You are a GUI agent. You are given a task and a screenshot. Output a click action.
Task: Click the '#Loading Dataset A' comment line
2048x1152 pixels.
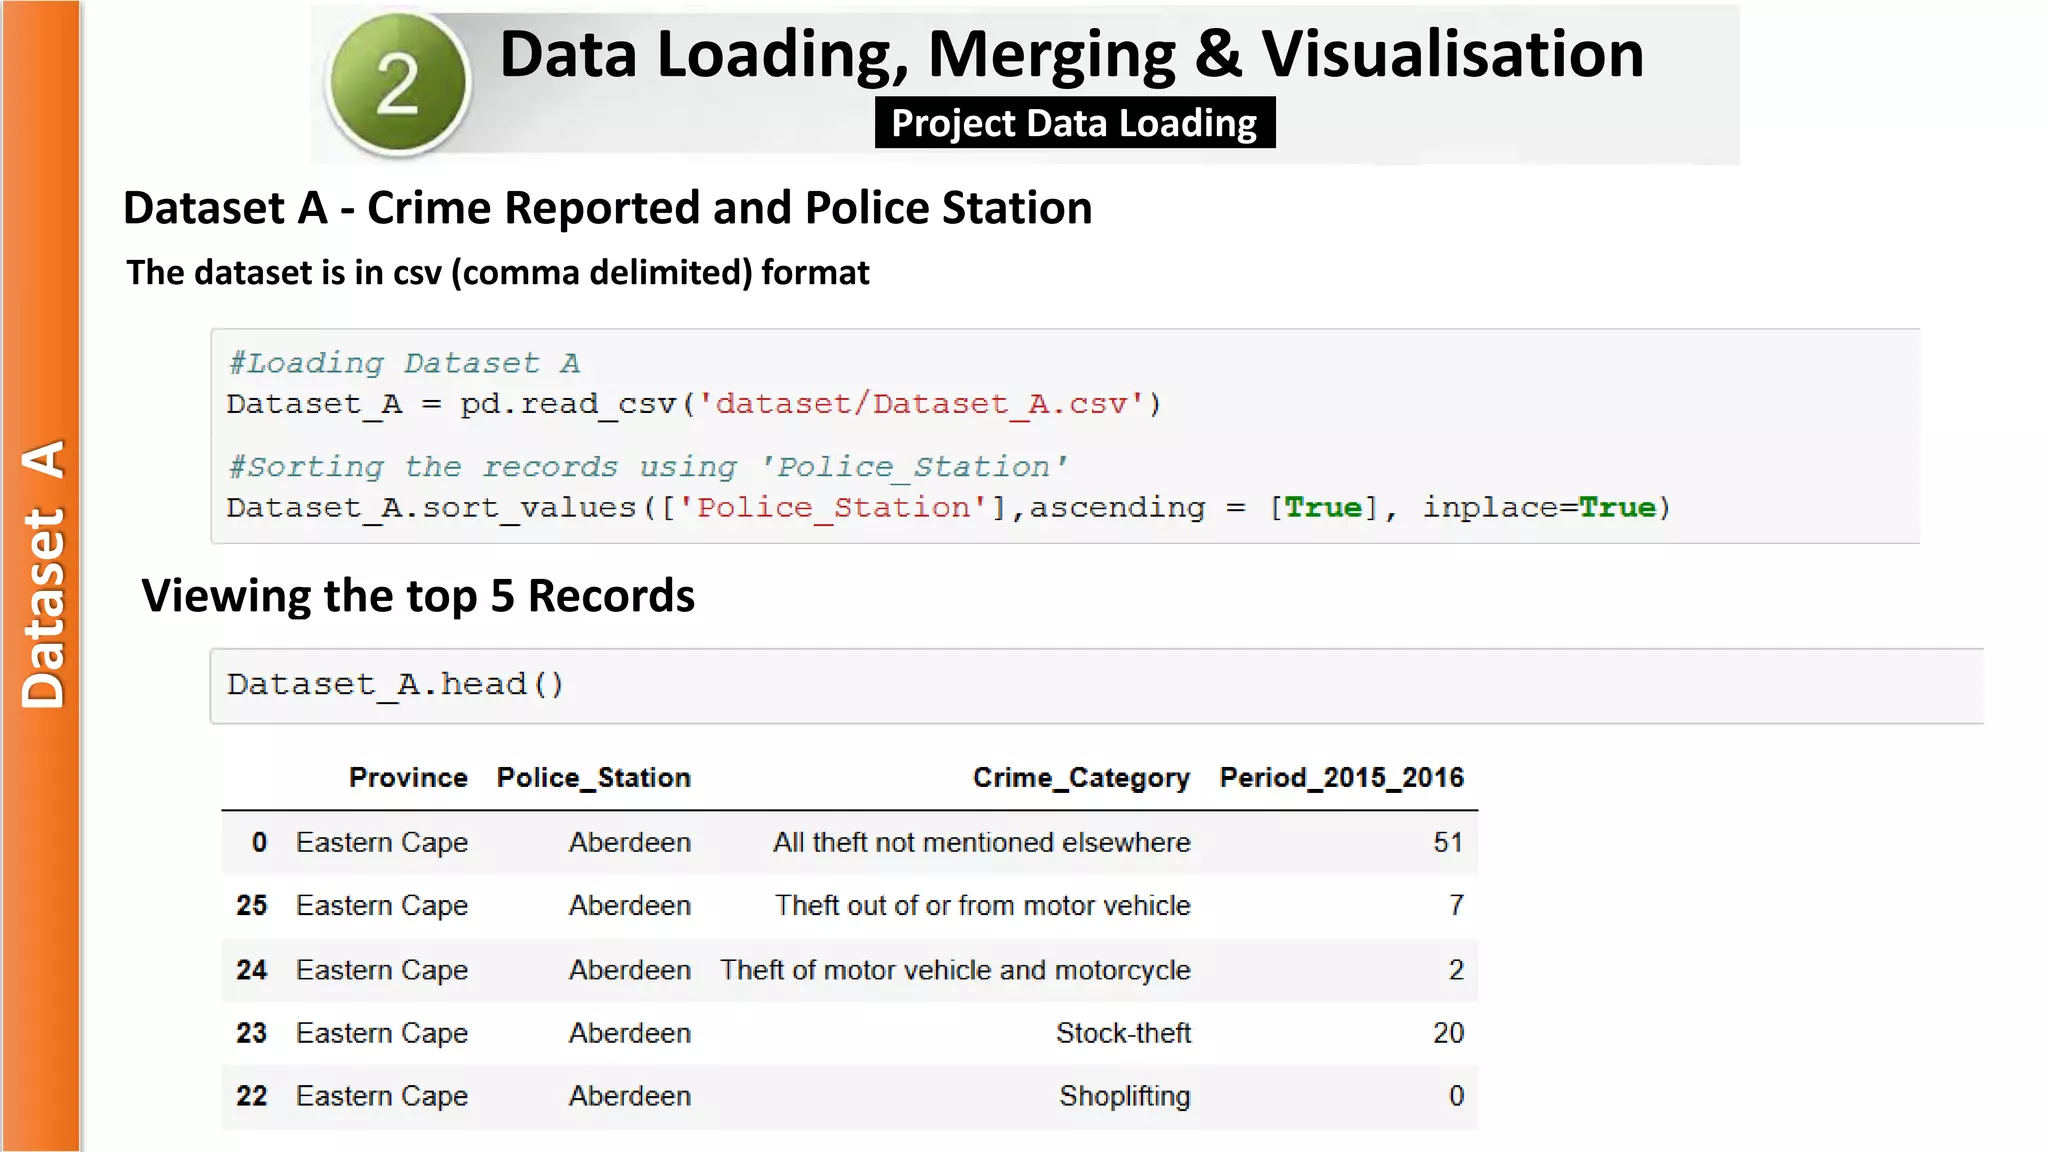pyautogui.click(x=404, y=363)
